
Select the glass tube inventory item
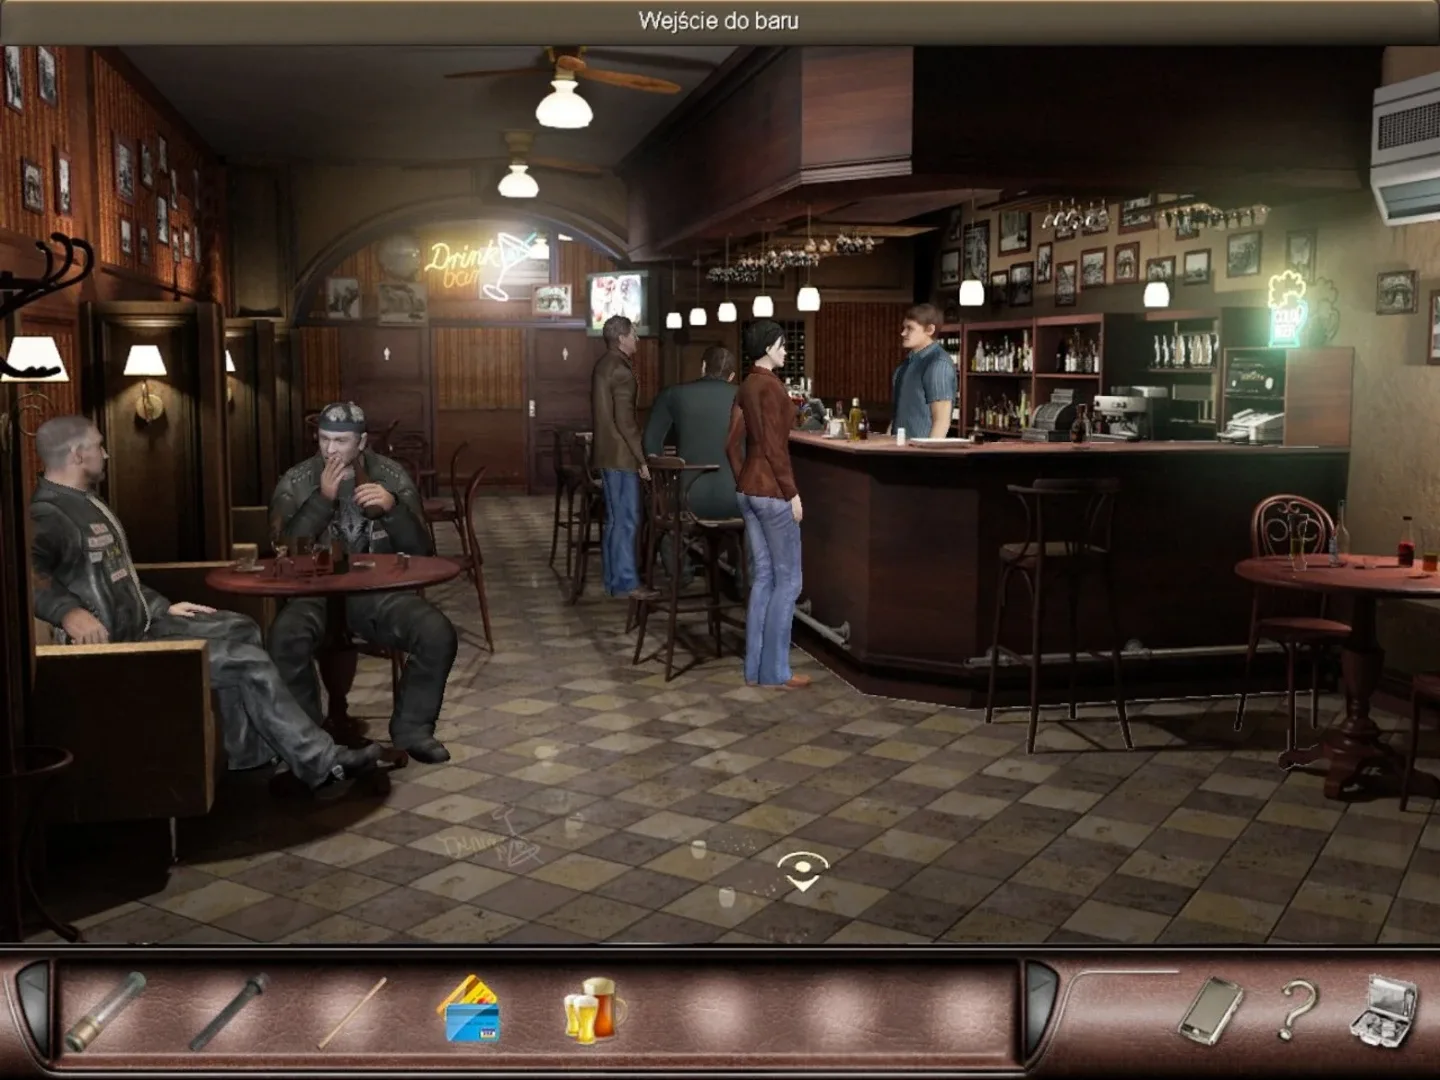coord(105,1012)
